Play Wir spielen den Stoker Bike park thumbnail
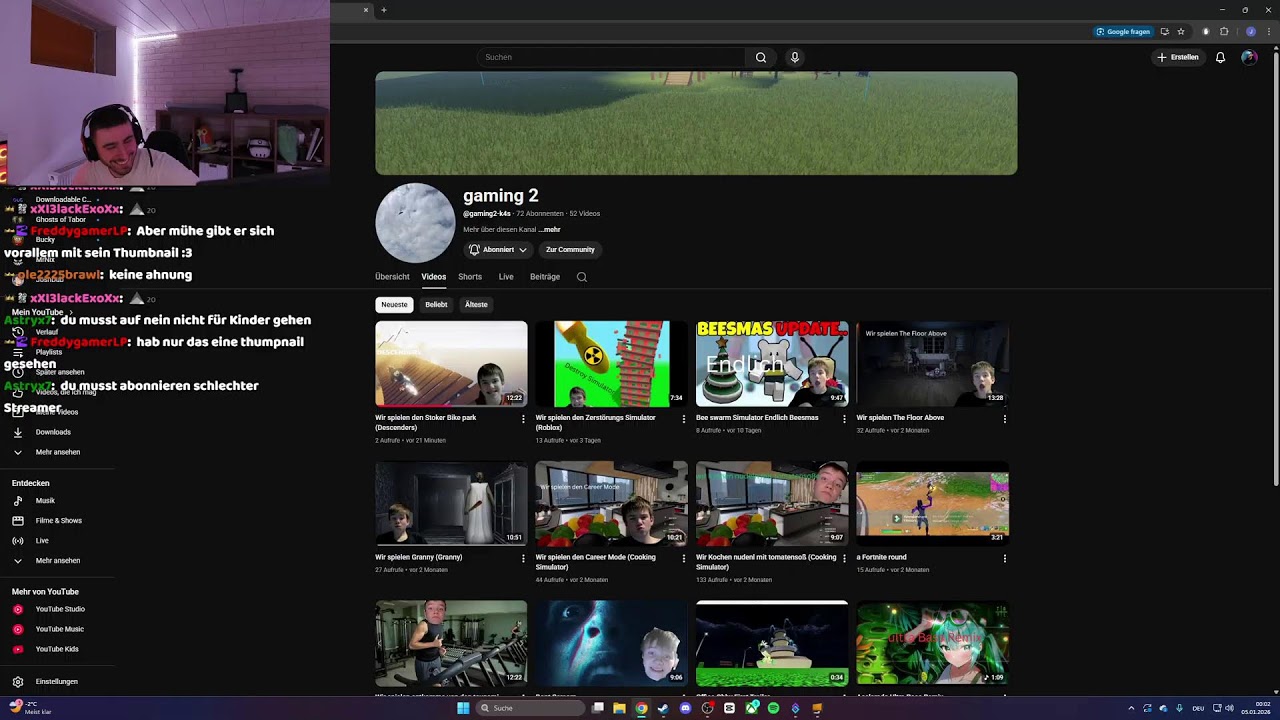 pos(451,364)
